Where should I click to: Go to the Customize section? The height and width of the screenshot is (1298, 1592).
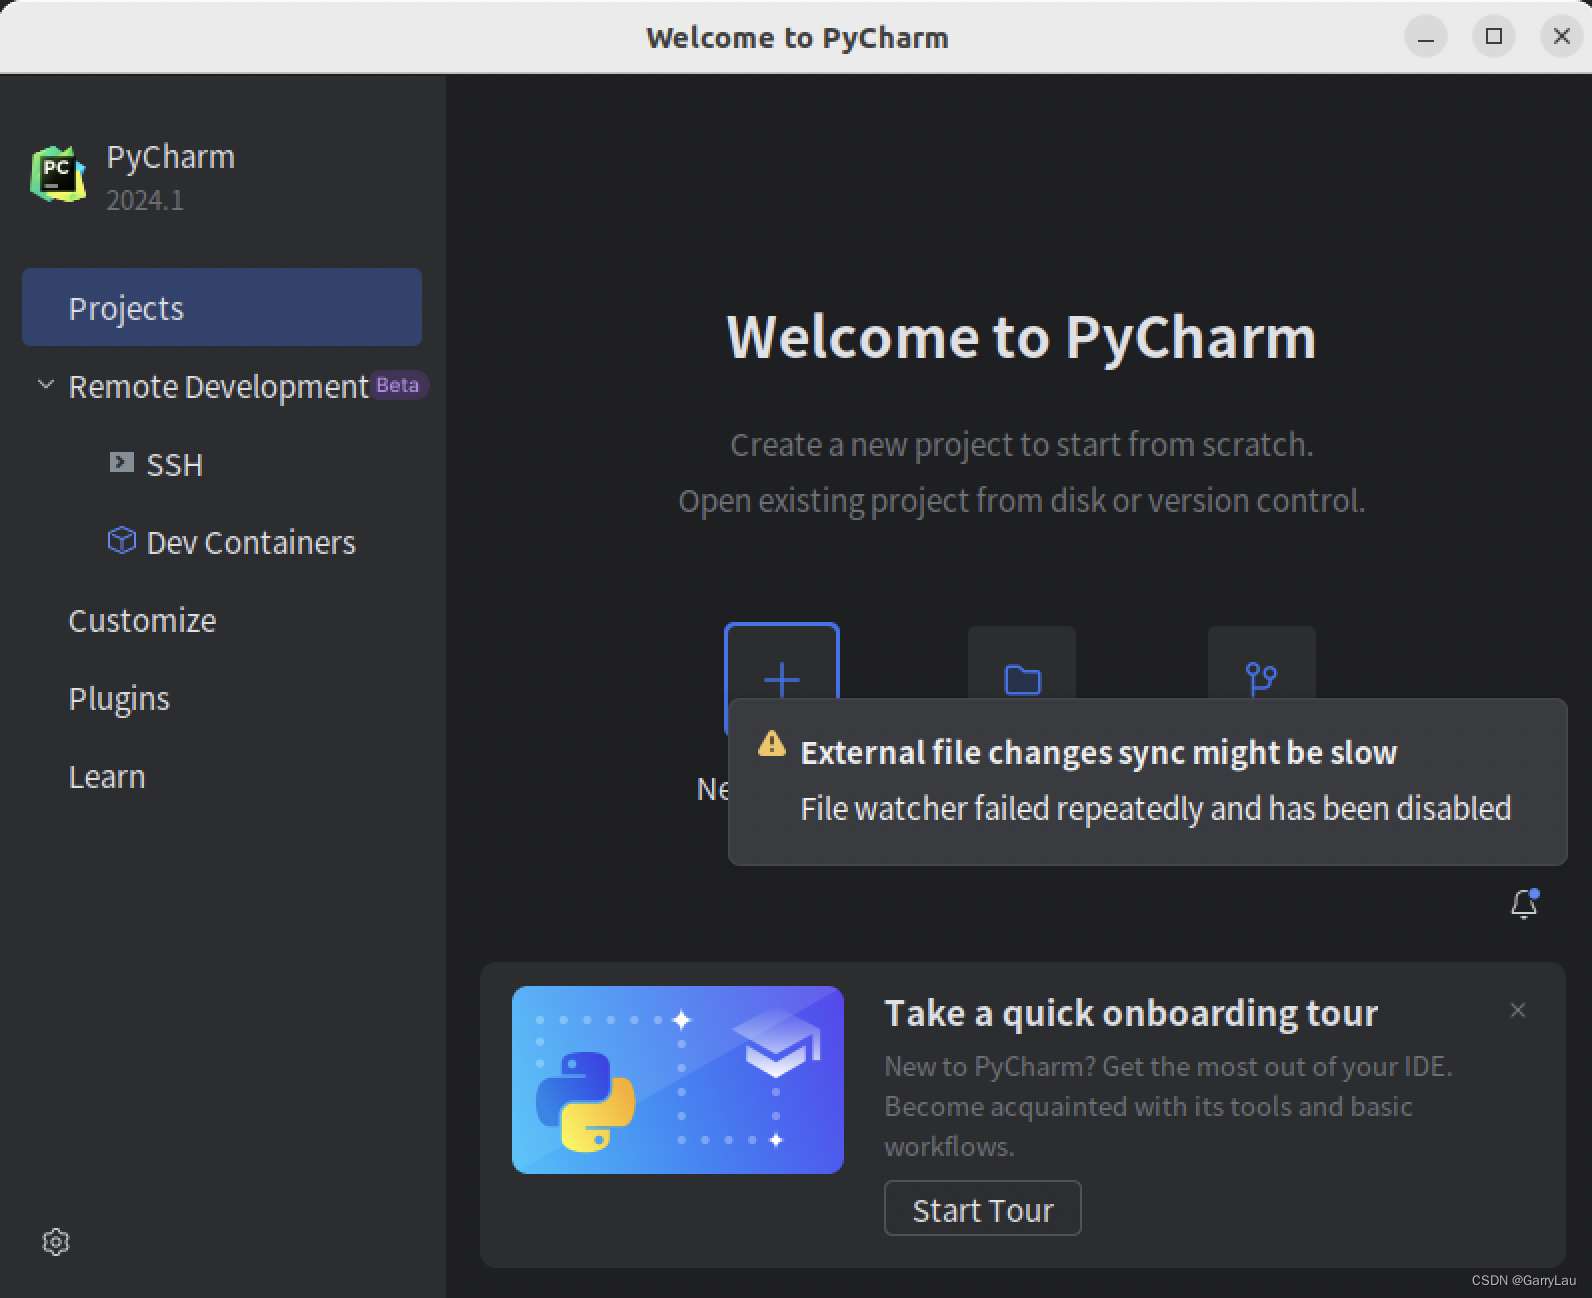tap(142, 620)
